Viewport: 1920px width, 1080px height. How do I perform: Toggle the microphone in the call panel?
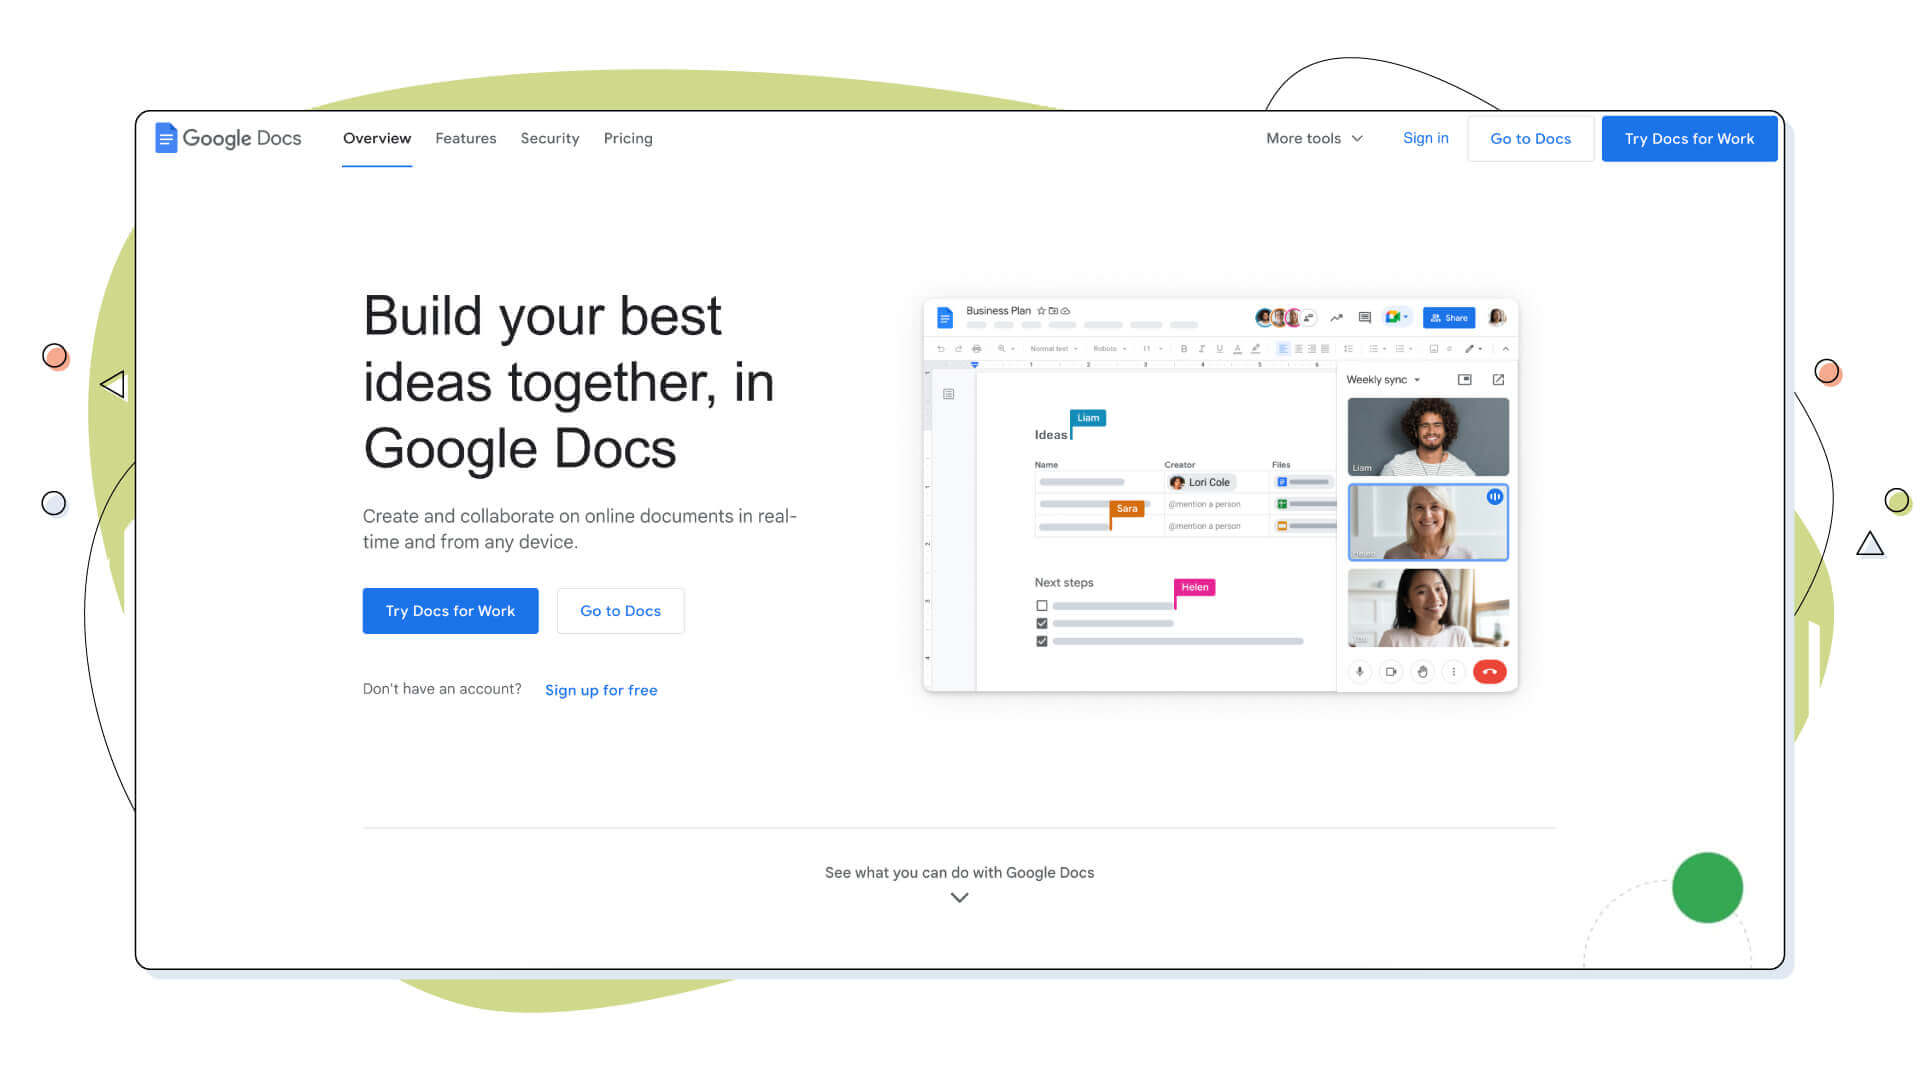pyautogui.click(x=1359, y=672)
